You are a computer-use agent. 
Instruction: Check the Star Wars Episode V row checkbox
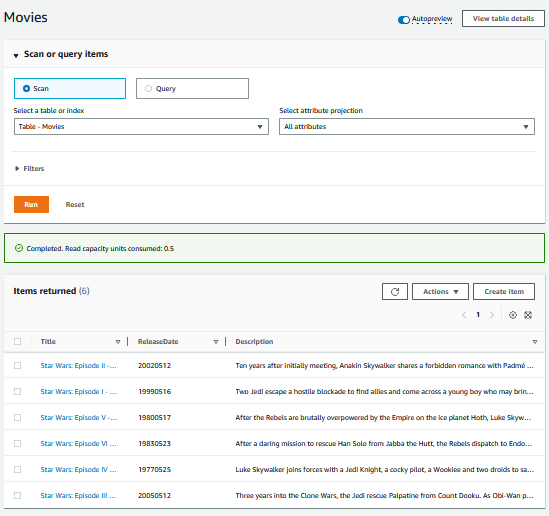[18, 417]
